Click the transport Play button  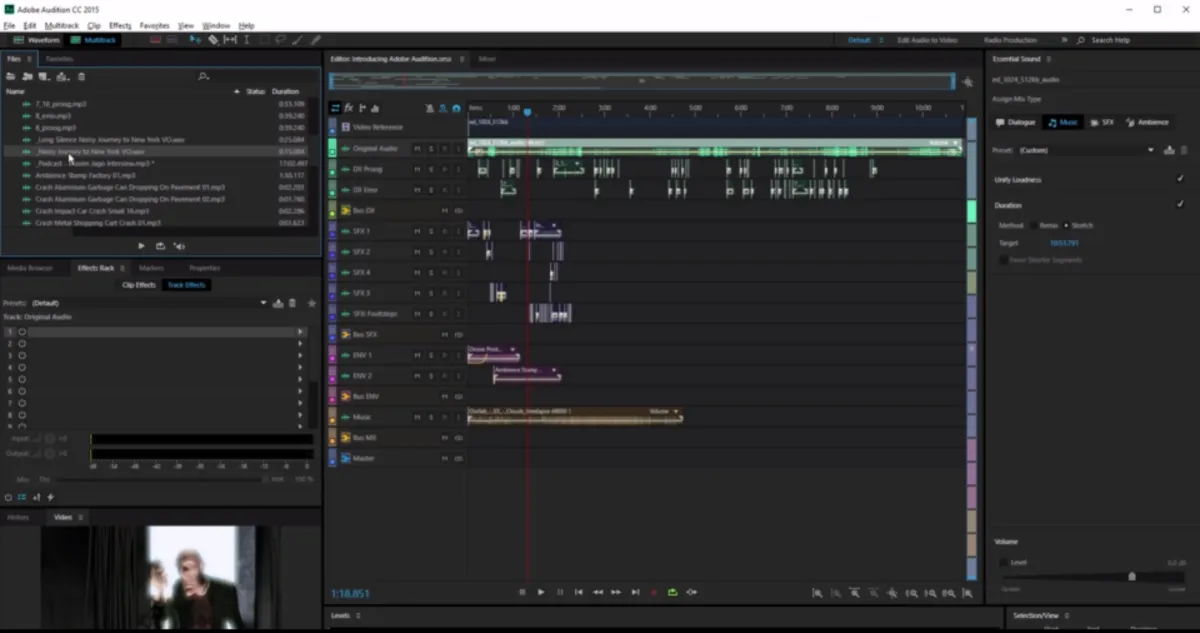(x=541, y=592)
